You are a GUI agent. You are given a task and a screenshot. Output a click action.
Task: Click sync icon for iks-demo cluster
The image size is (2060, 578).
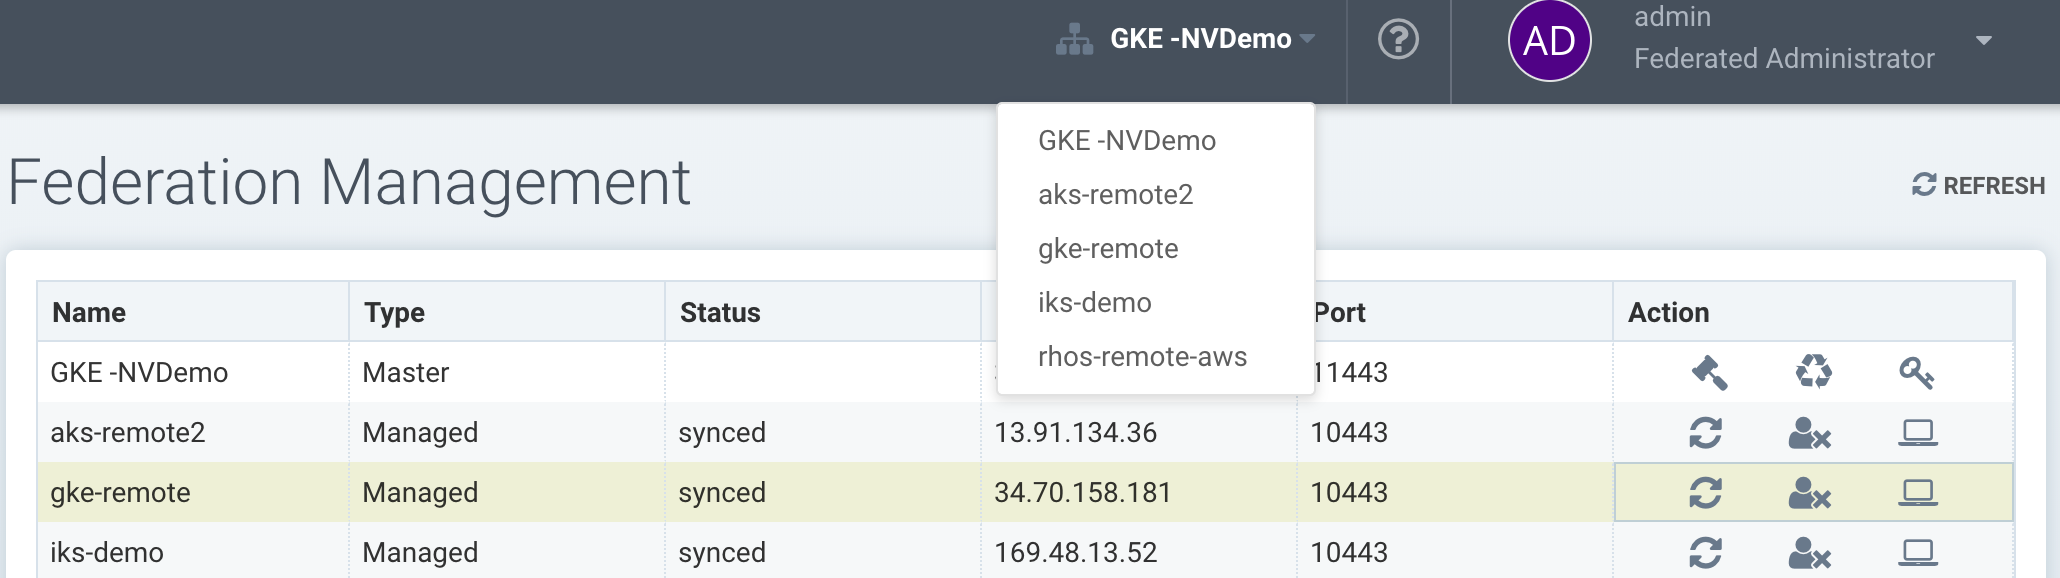tap(1706, 553)
